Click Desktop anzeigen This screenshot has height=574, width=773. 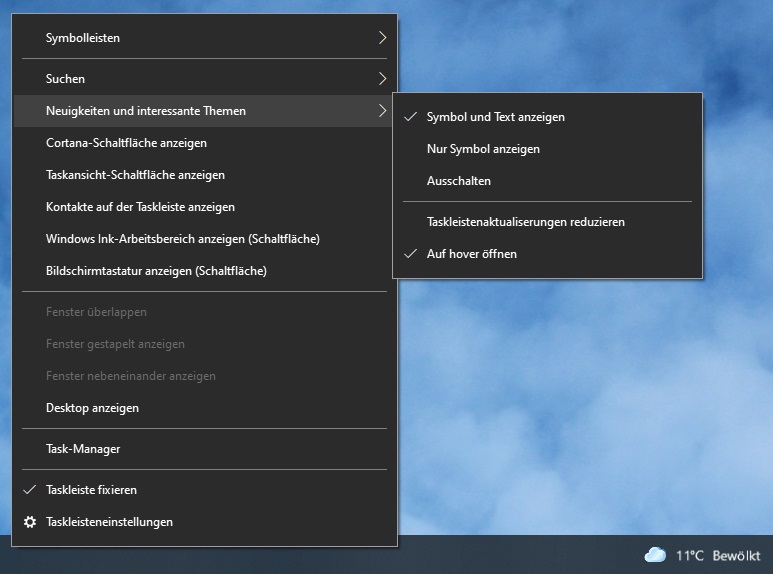click(x=92, y=408)
